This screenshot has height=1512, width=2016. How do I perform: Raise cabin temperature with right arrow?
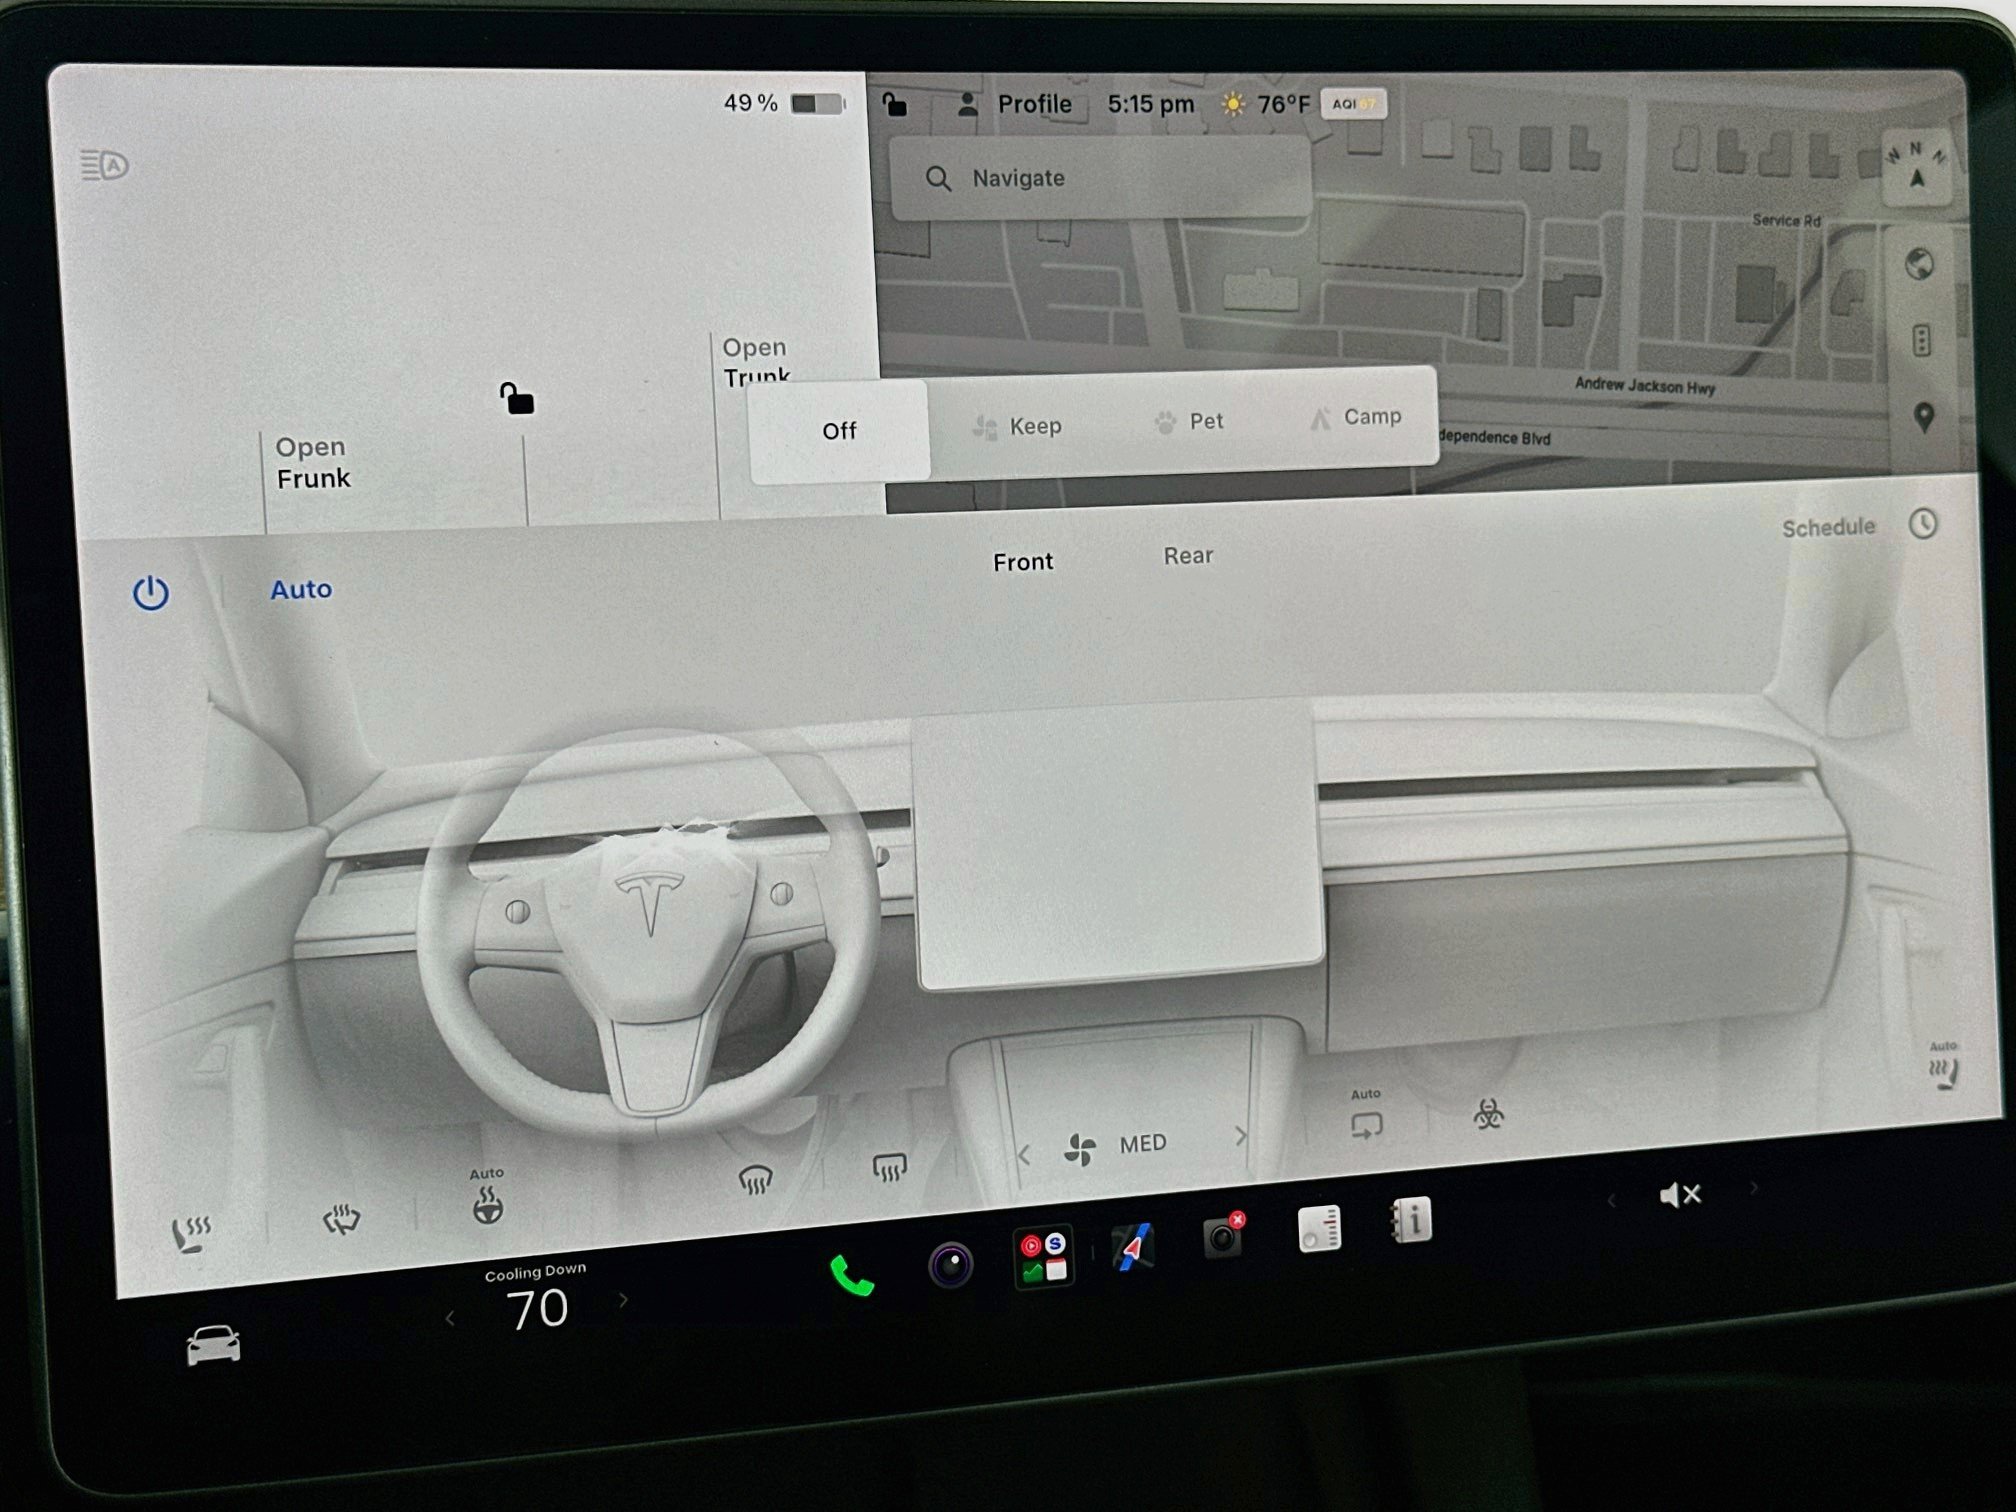click(624, 1300)
